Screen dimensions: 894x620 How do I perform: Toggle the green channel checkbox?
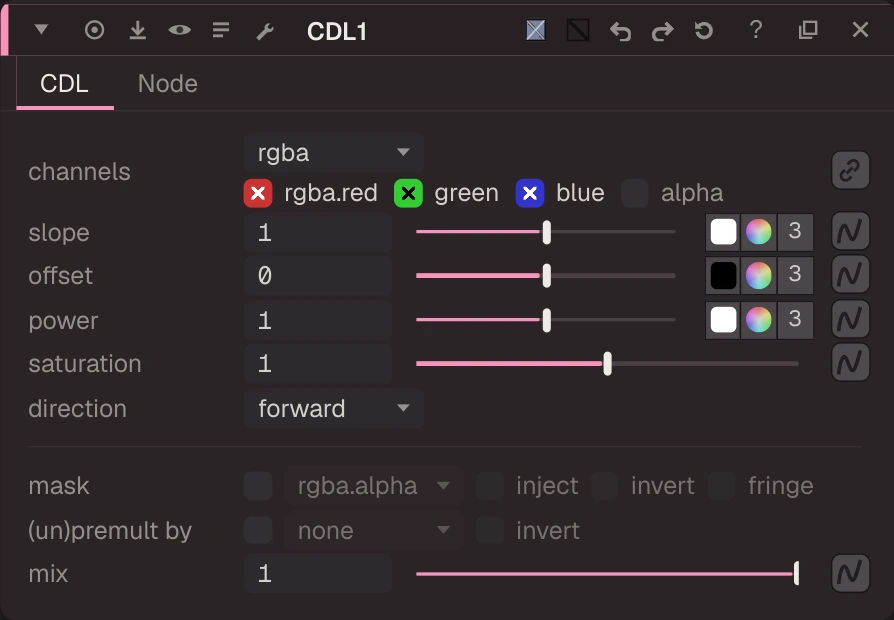408,193
